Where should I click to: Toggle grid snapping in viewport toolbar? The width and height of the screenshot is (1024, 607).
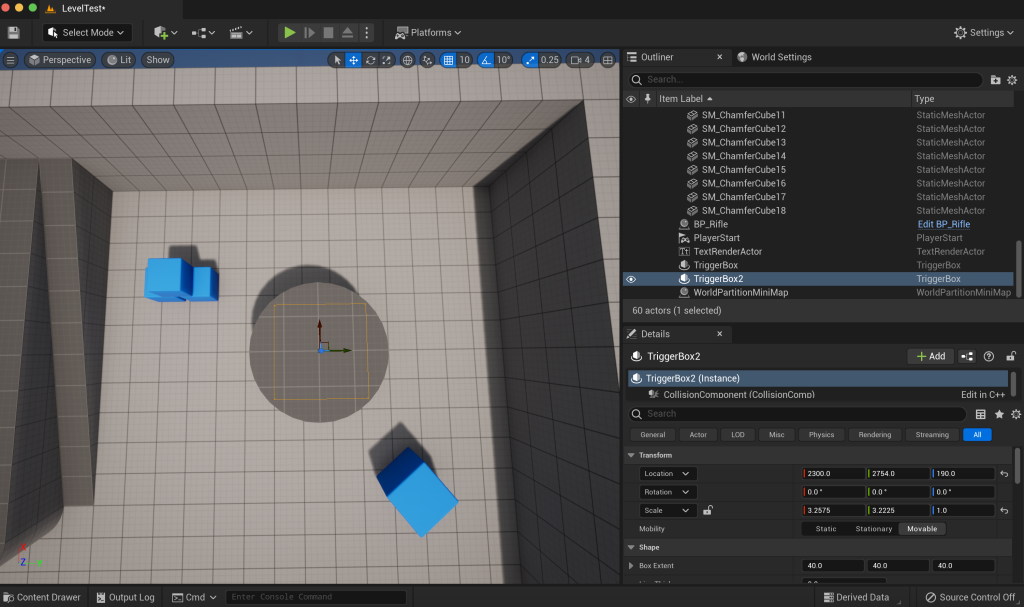click(x=449, y=60)
